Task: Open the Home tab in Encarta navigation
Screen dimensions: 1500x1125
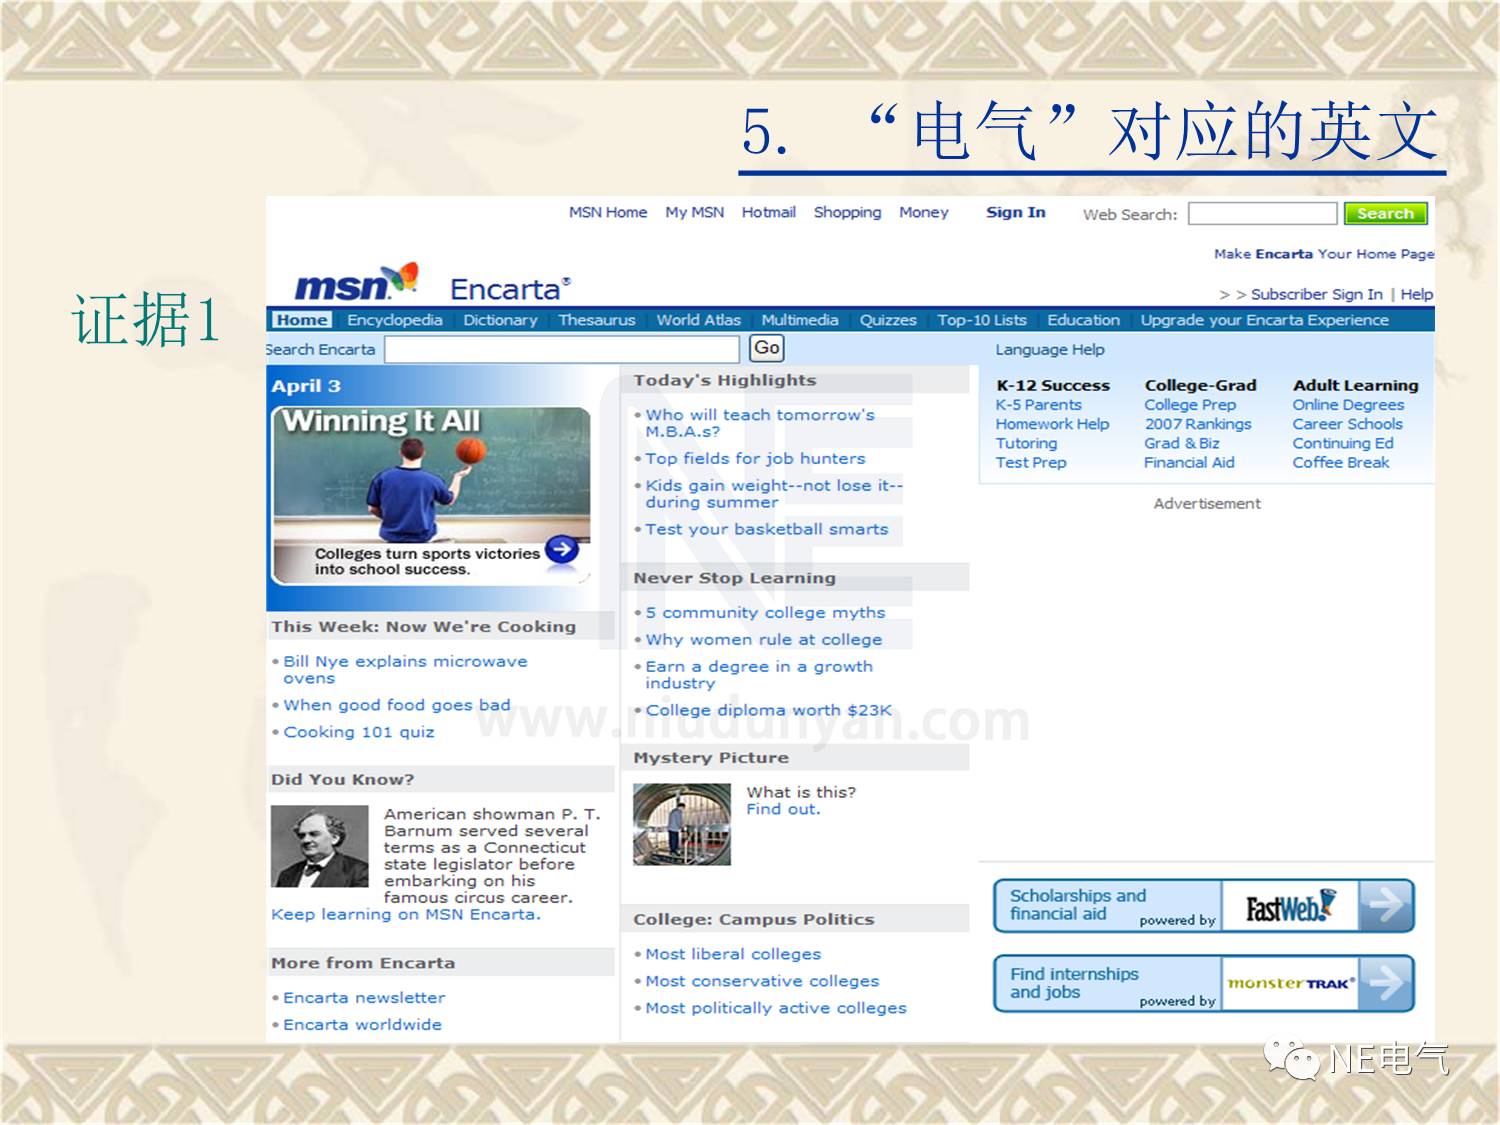Action: coord(302,320)
